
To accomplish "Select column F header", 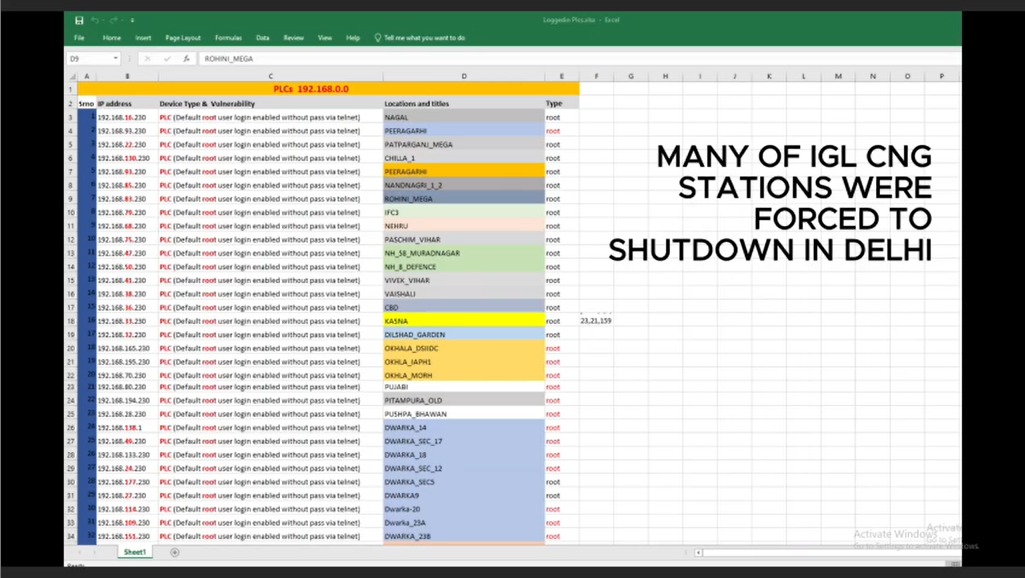I will coord(596,76).
